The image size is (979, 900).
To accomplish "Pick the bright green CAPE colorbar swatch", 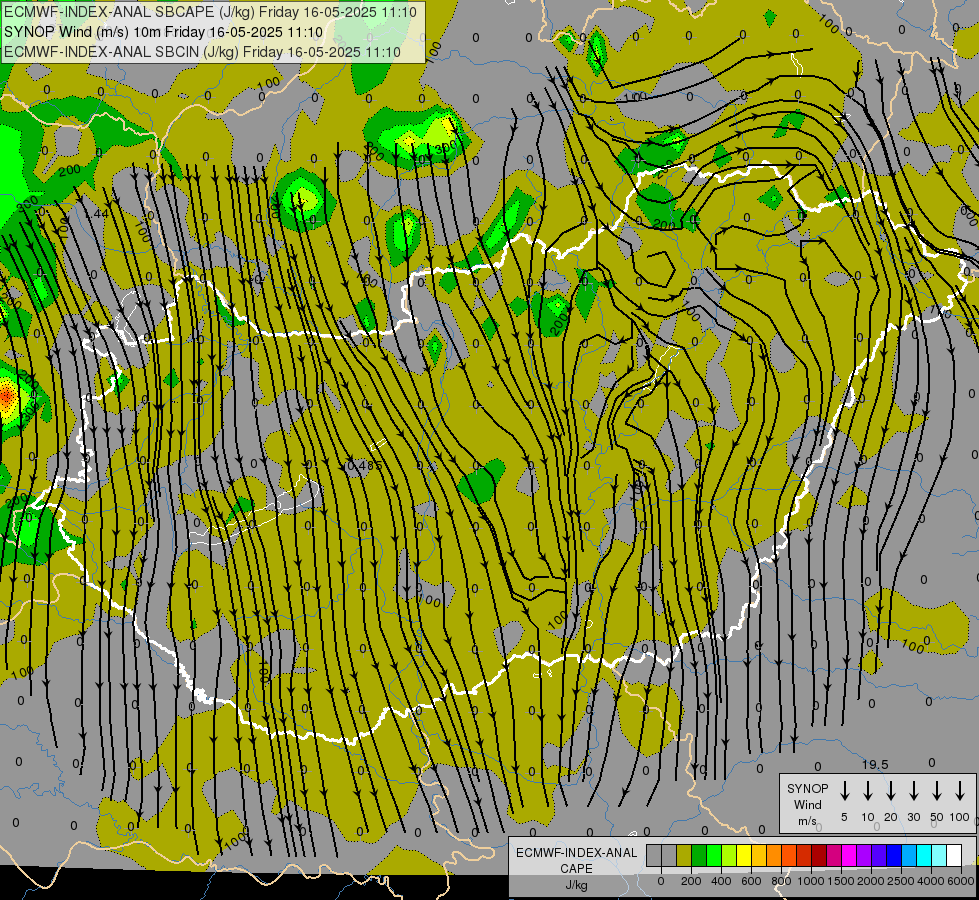I will click(x=714, y=855).
